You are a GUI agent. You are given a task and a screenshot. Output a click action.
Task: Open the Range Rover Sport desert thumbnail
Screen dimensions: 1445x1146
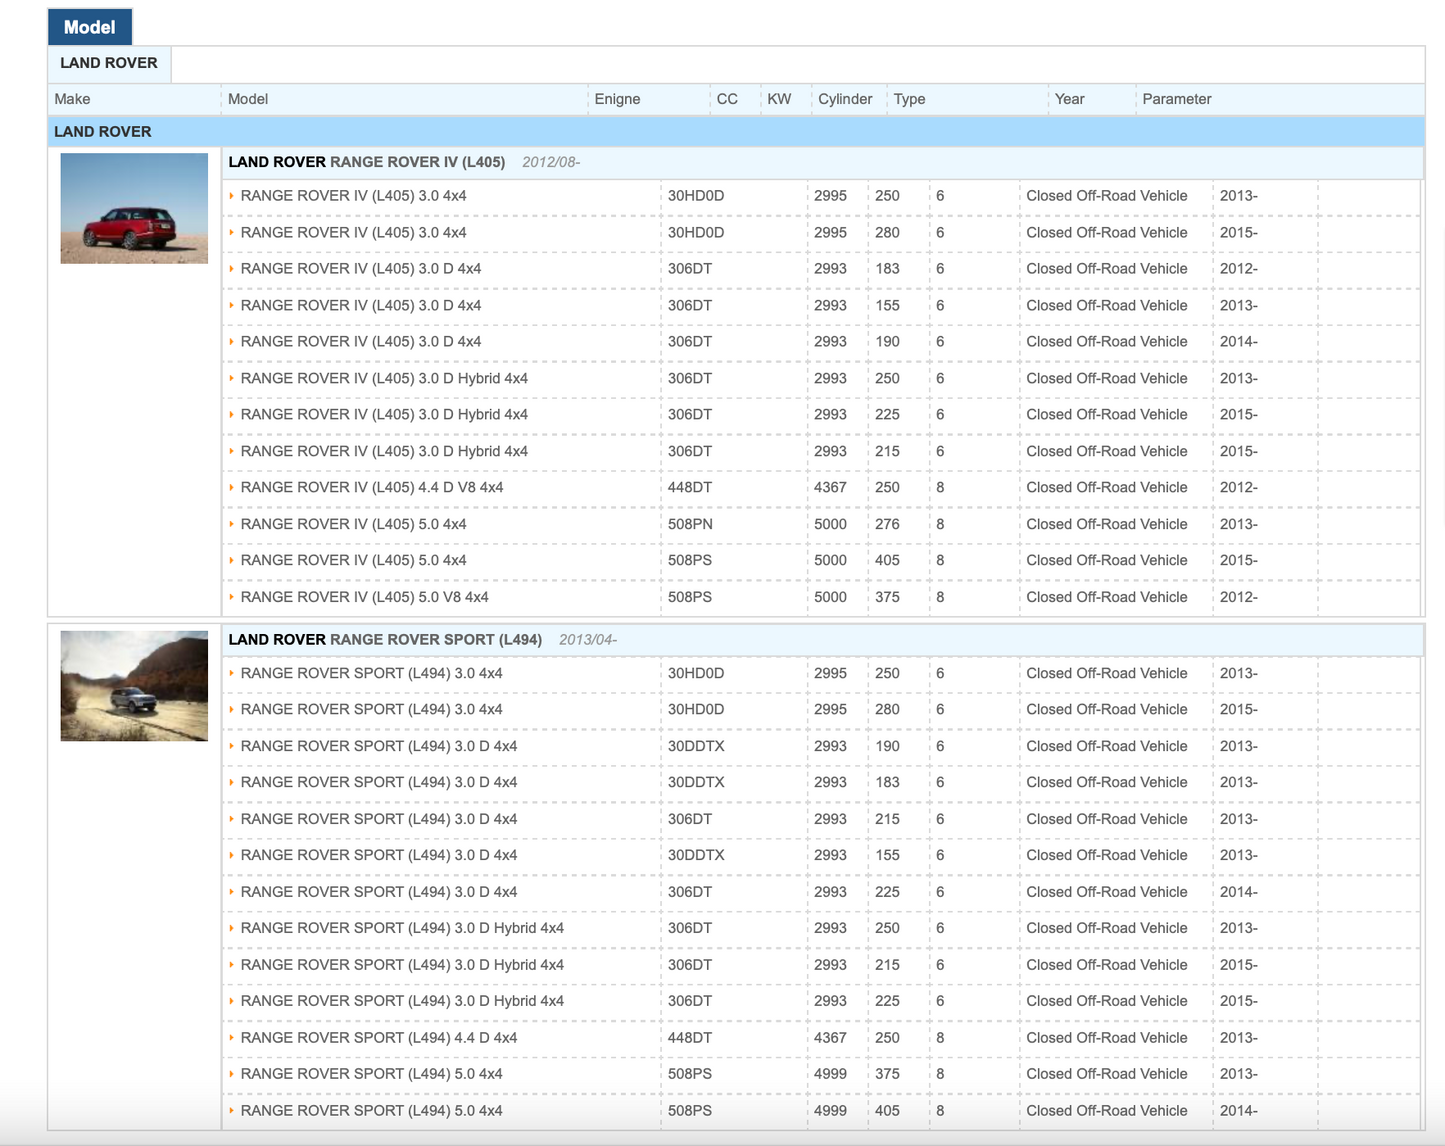(134, 686)
